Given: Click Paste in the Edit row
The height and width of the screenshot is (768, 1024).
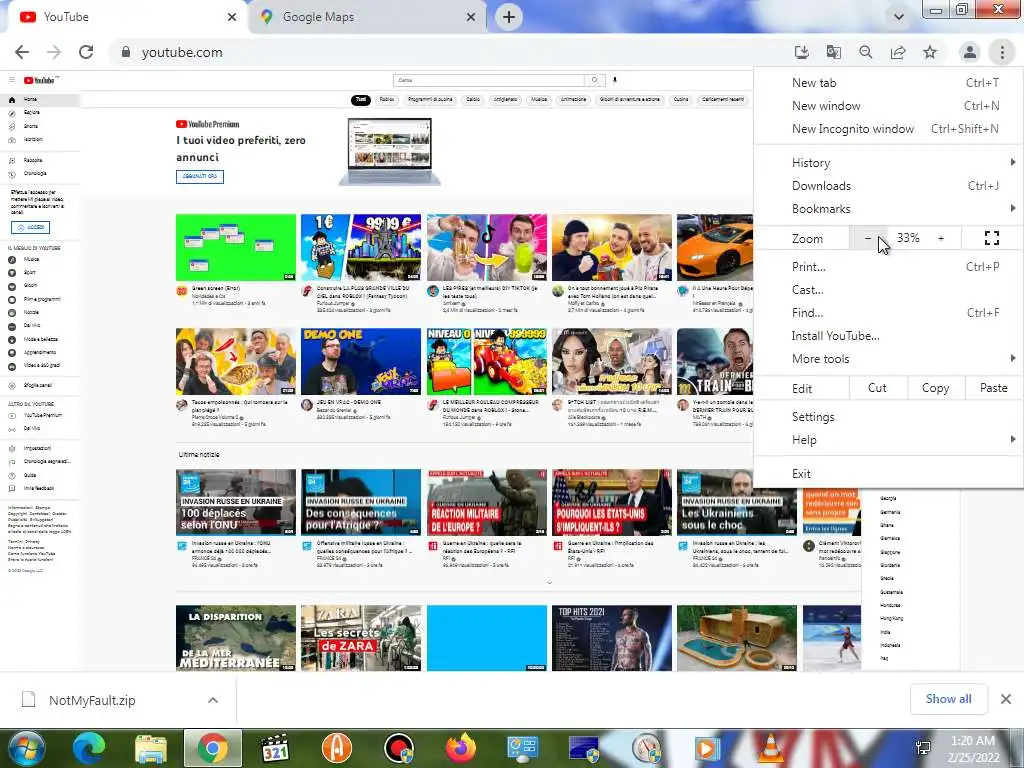Looking at the screenshot, I should point(993,388).
